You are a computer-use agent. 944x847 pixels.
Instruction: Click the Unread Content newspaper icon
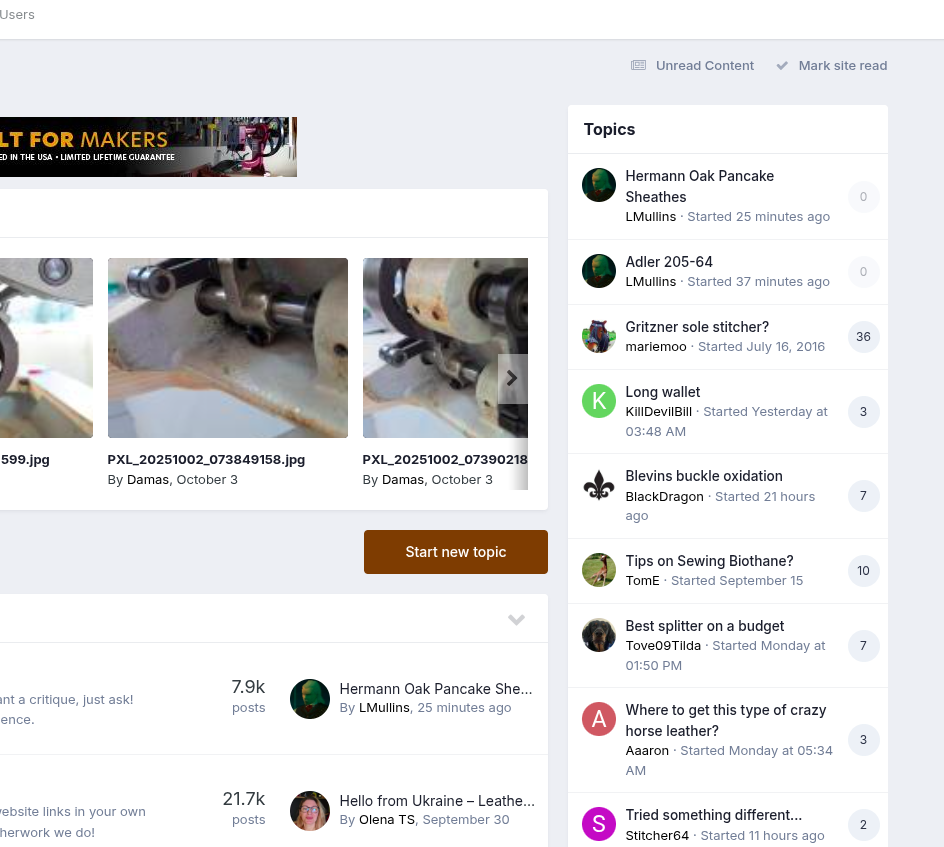(638, 66)
